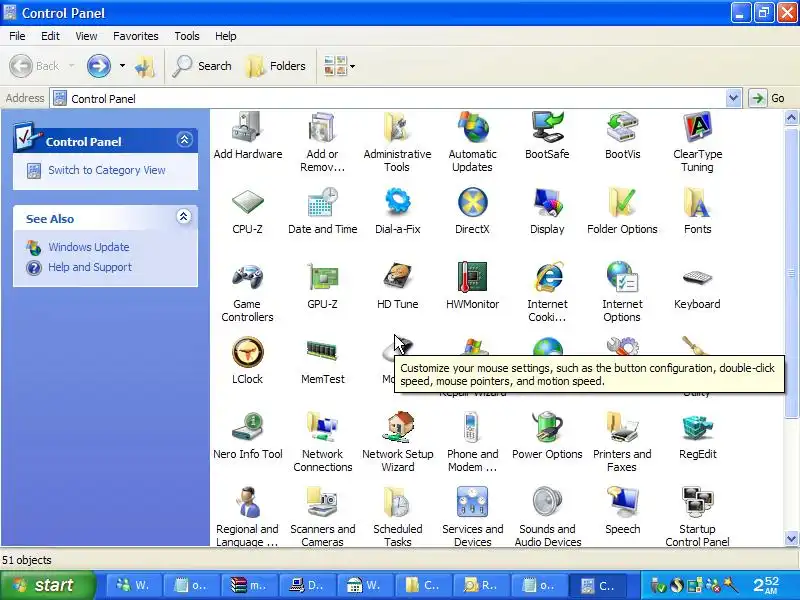Click the scrollbar up arrow
The image size is (800, 600).
791,118
